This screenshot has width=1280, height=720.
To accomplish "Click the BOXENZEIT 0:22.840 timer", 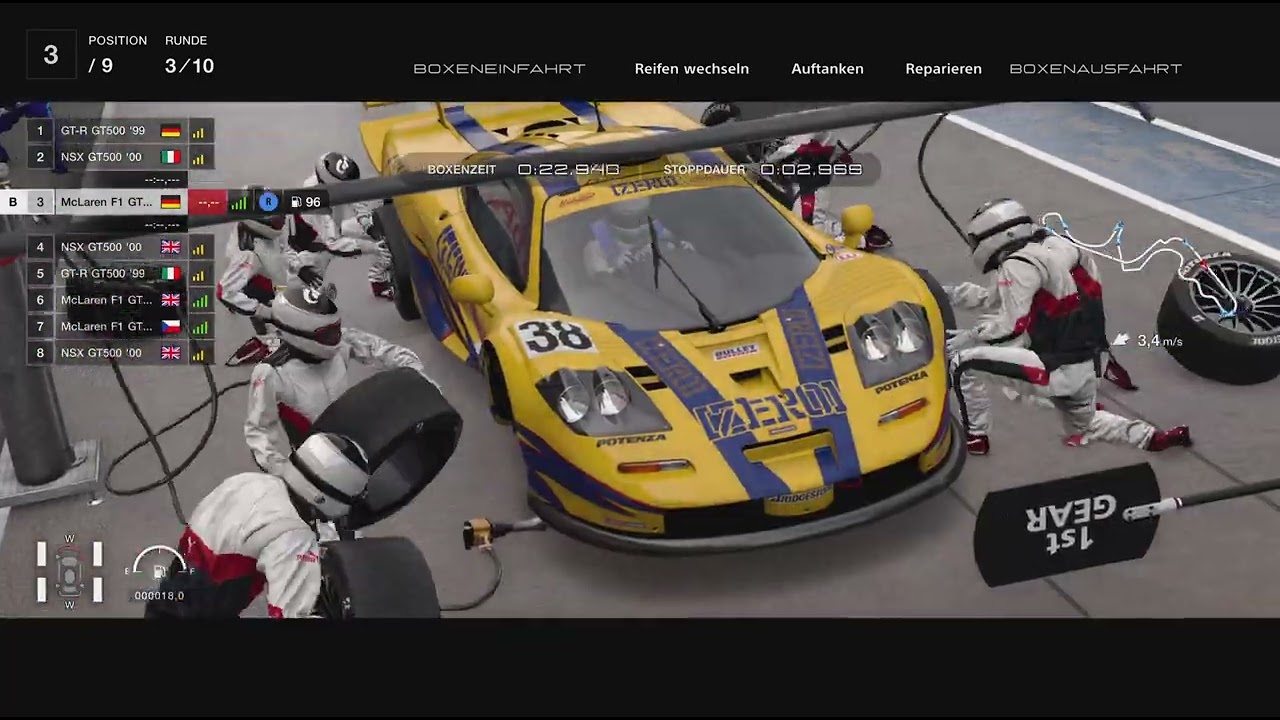I will [x=523, y=170].
